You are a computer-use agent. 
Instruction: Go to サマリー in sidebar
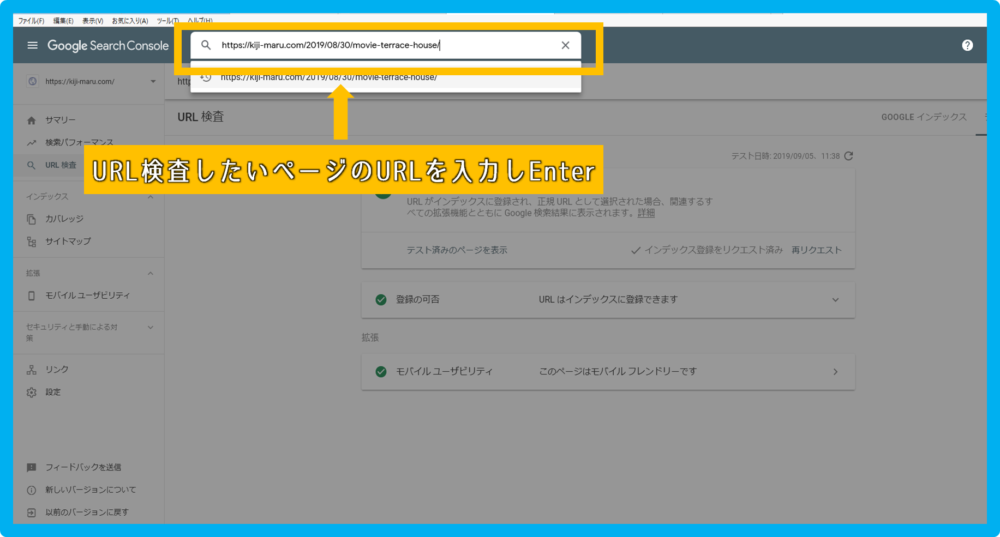(60, 120)
